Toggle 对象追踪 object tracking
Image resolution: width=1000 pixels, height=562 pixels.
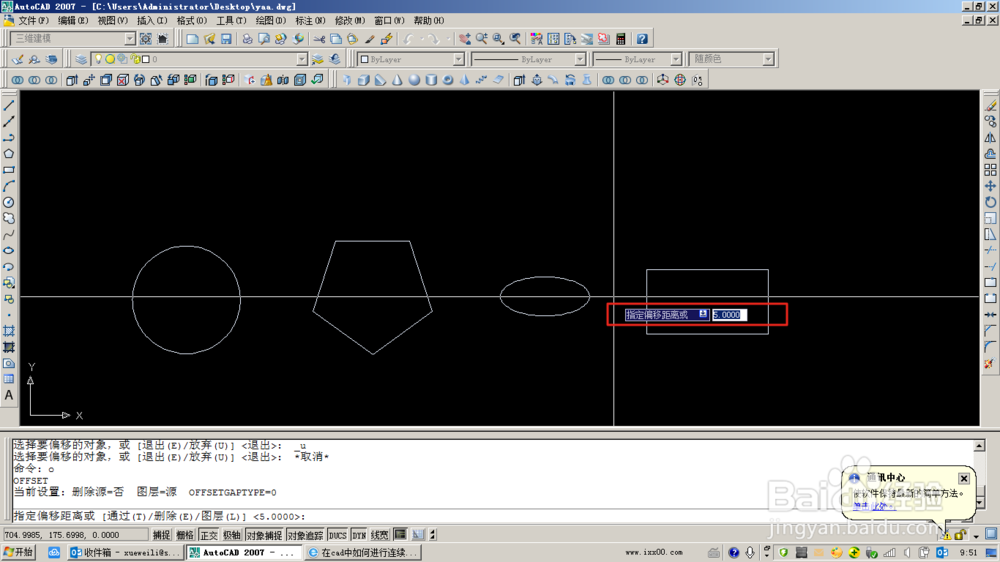click(305, 535)
